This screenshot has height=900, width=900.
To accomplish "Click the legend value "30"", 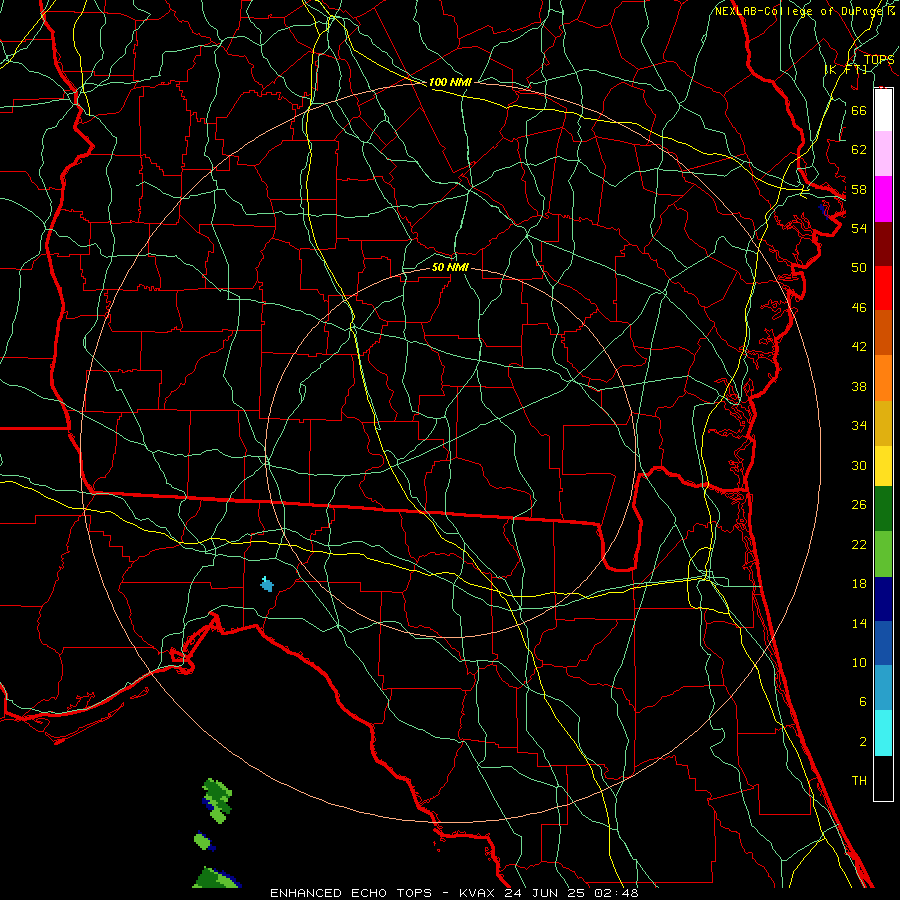I will 859,465.
